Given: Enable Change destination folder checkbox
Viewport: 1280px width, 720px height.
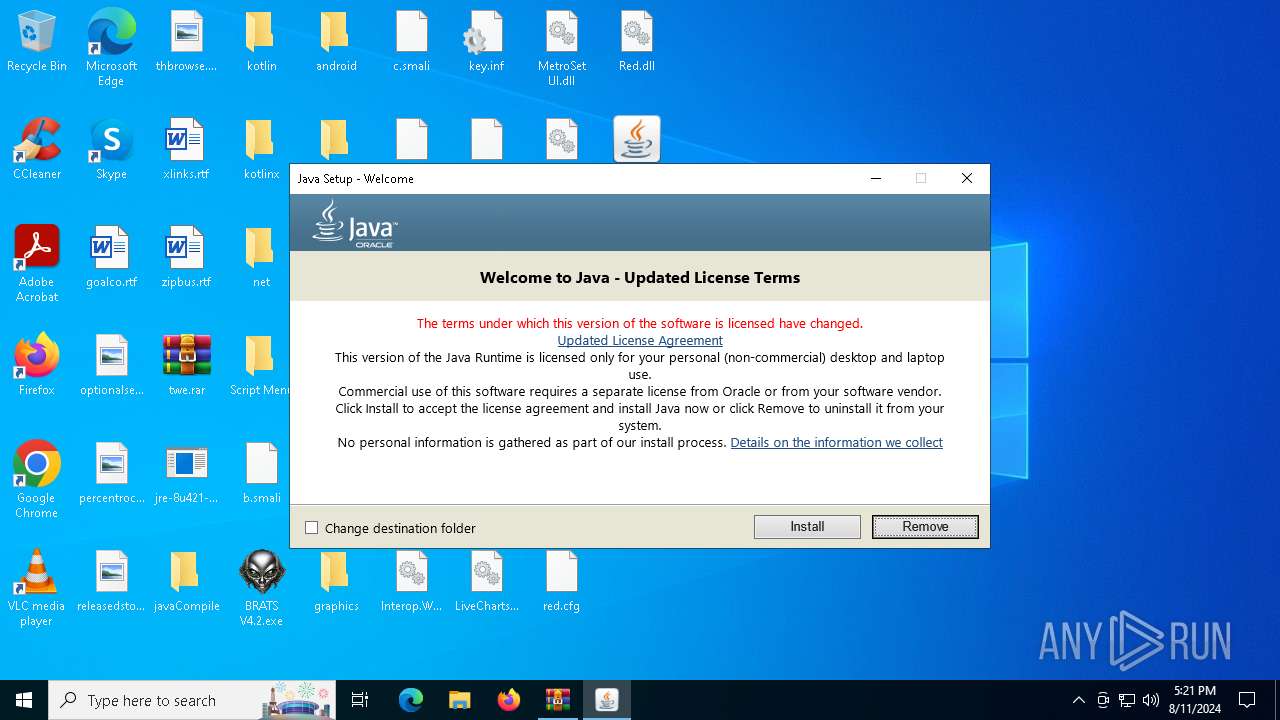Looking at the screenshot, I should 311,528.
